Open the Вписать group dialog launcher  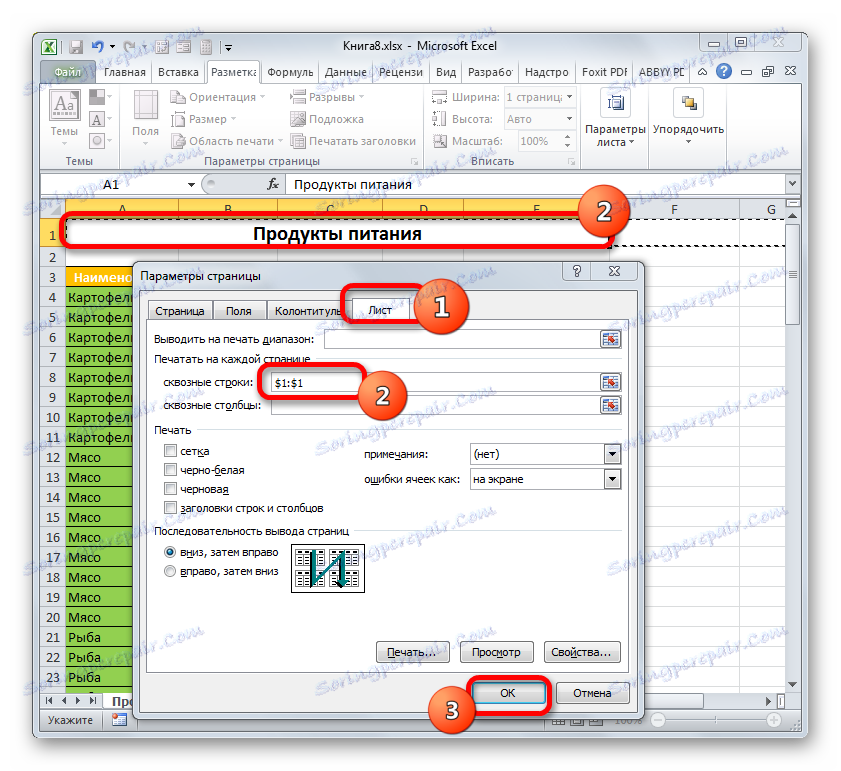click(x=571, y=161)
